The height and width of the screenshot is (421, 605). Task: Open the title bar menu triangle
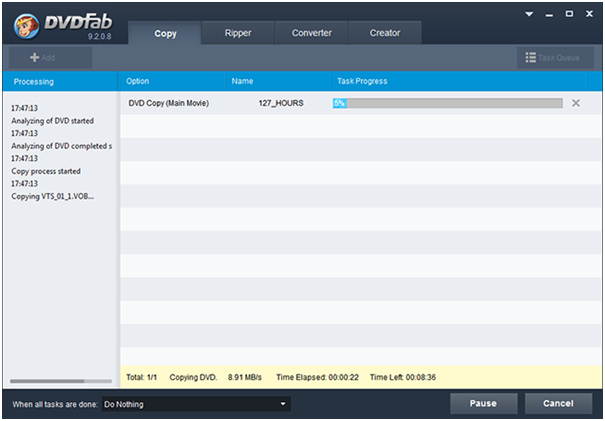point(529,14)
